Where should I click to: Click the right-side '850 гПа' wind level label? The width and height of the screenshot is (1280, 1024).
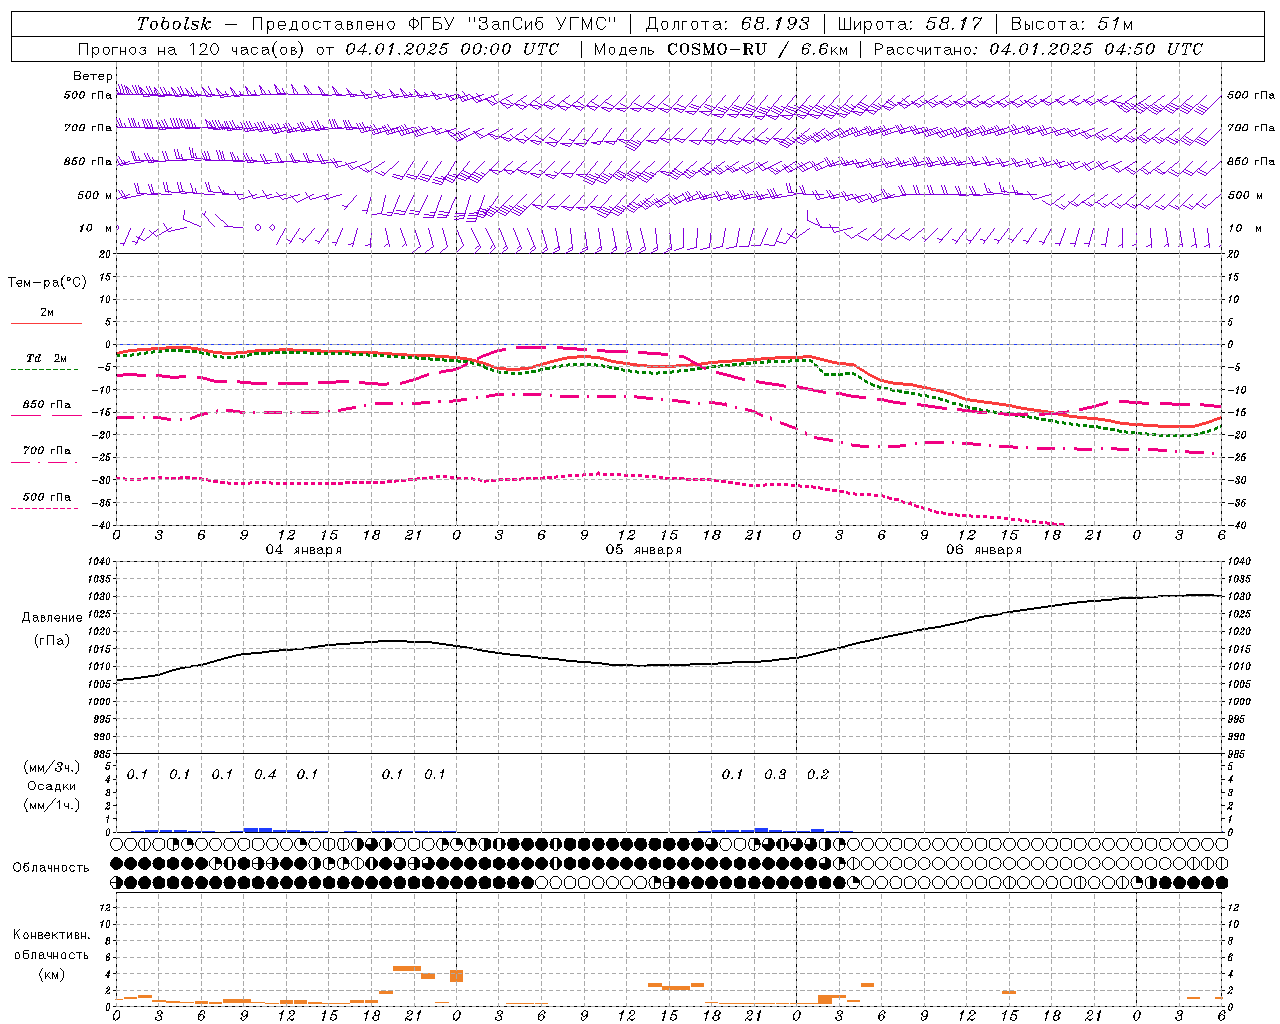pos(1251,161)
